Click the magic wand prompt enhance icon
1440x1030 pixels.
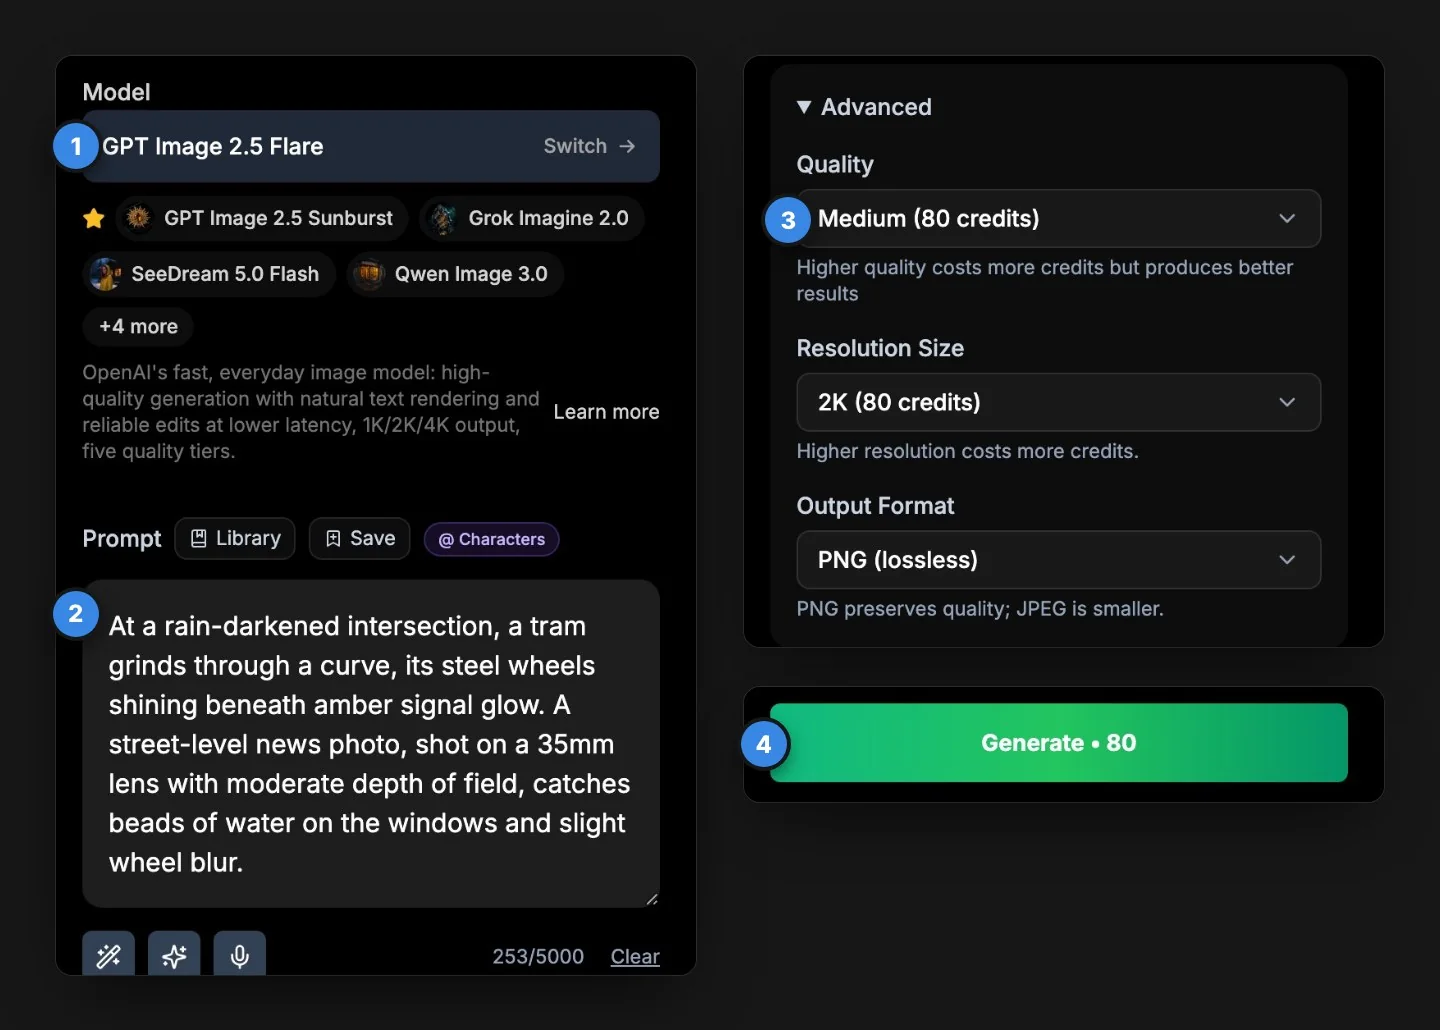pyautogui.click(x=108, y=956)
